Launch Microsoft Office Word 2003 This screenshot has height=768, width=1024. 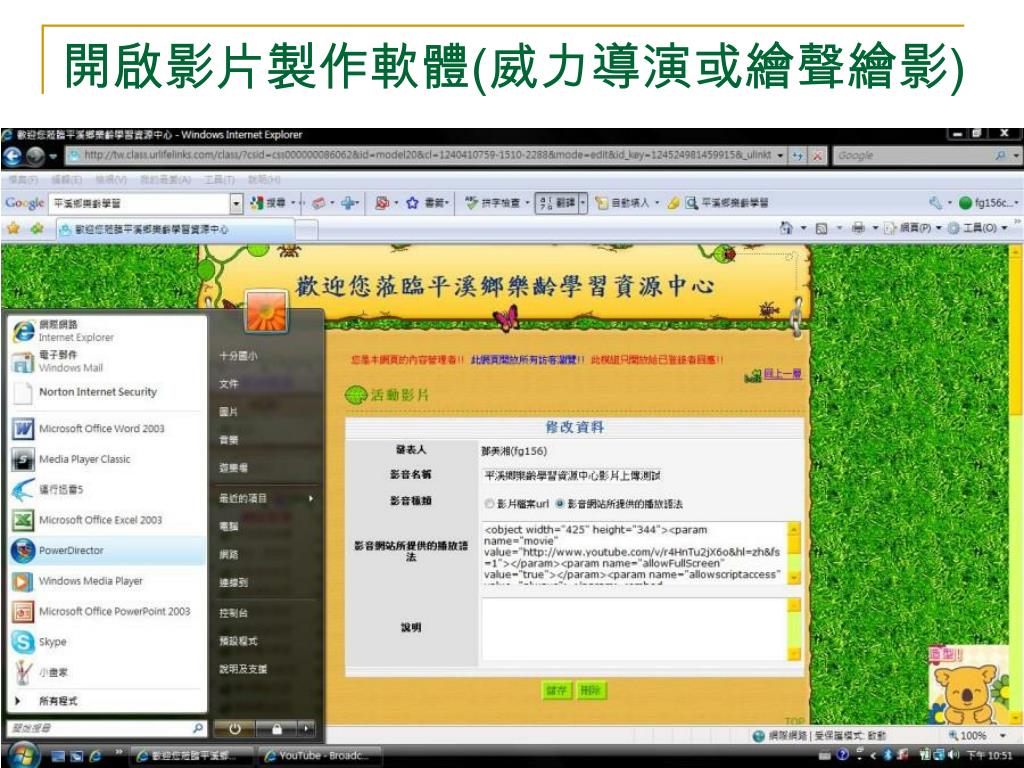(x=108, y=428)
